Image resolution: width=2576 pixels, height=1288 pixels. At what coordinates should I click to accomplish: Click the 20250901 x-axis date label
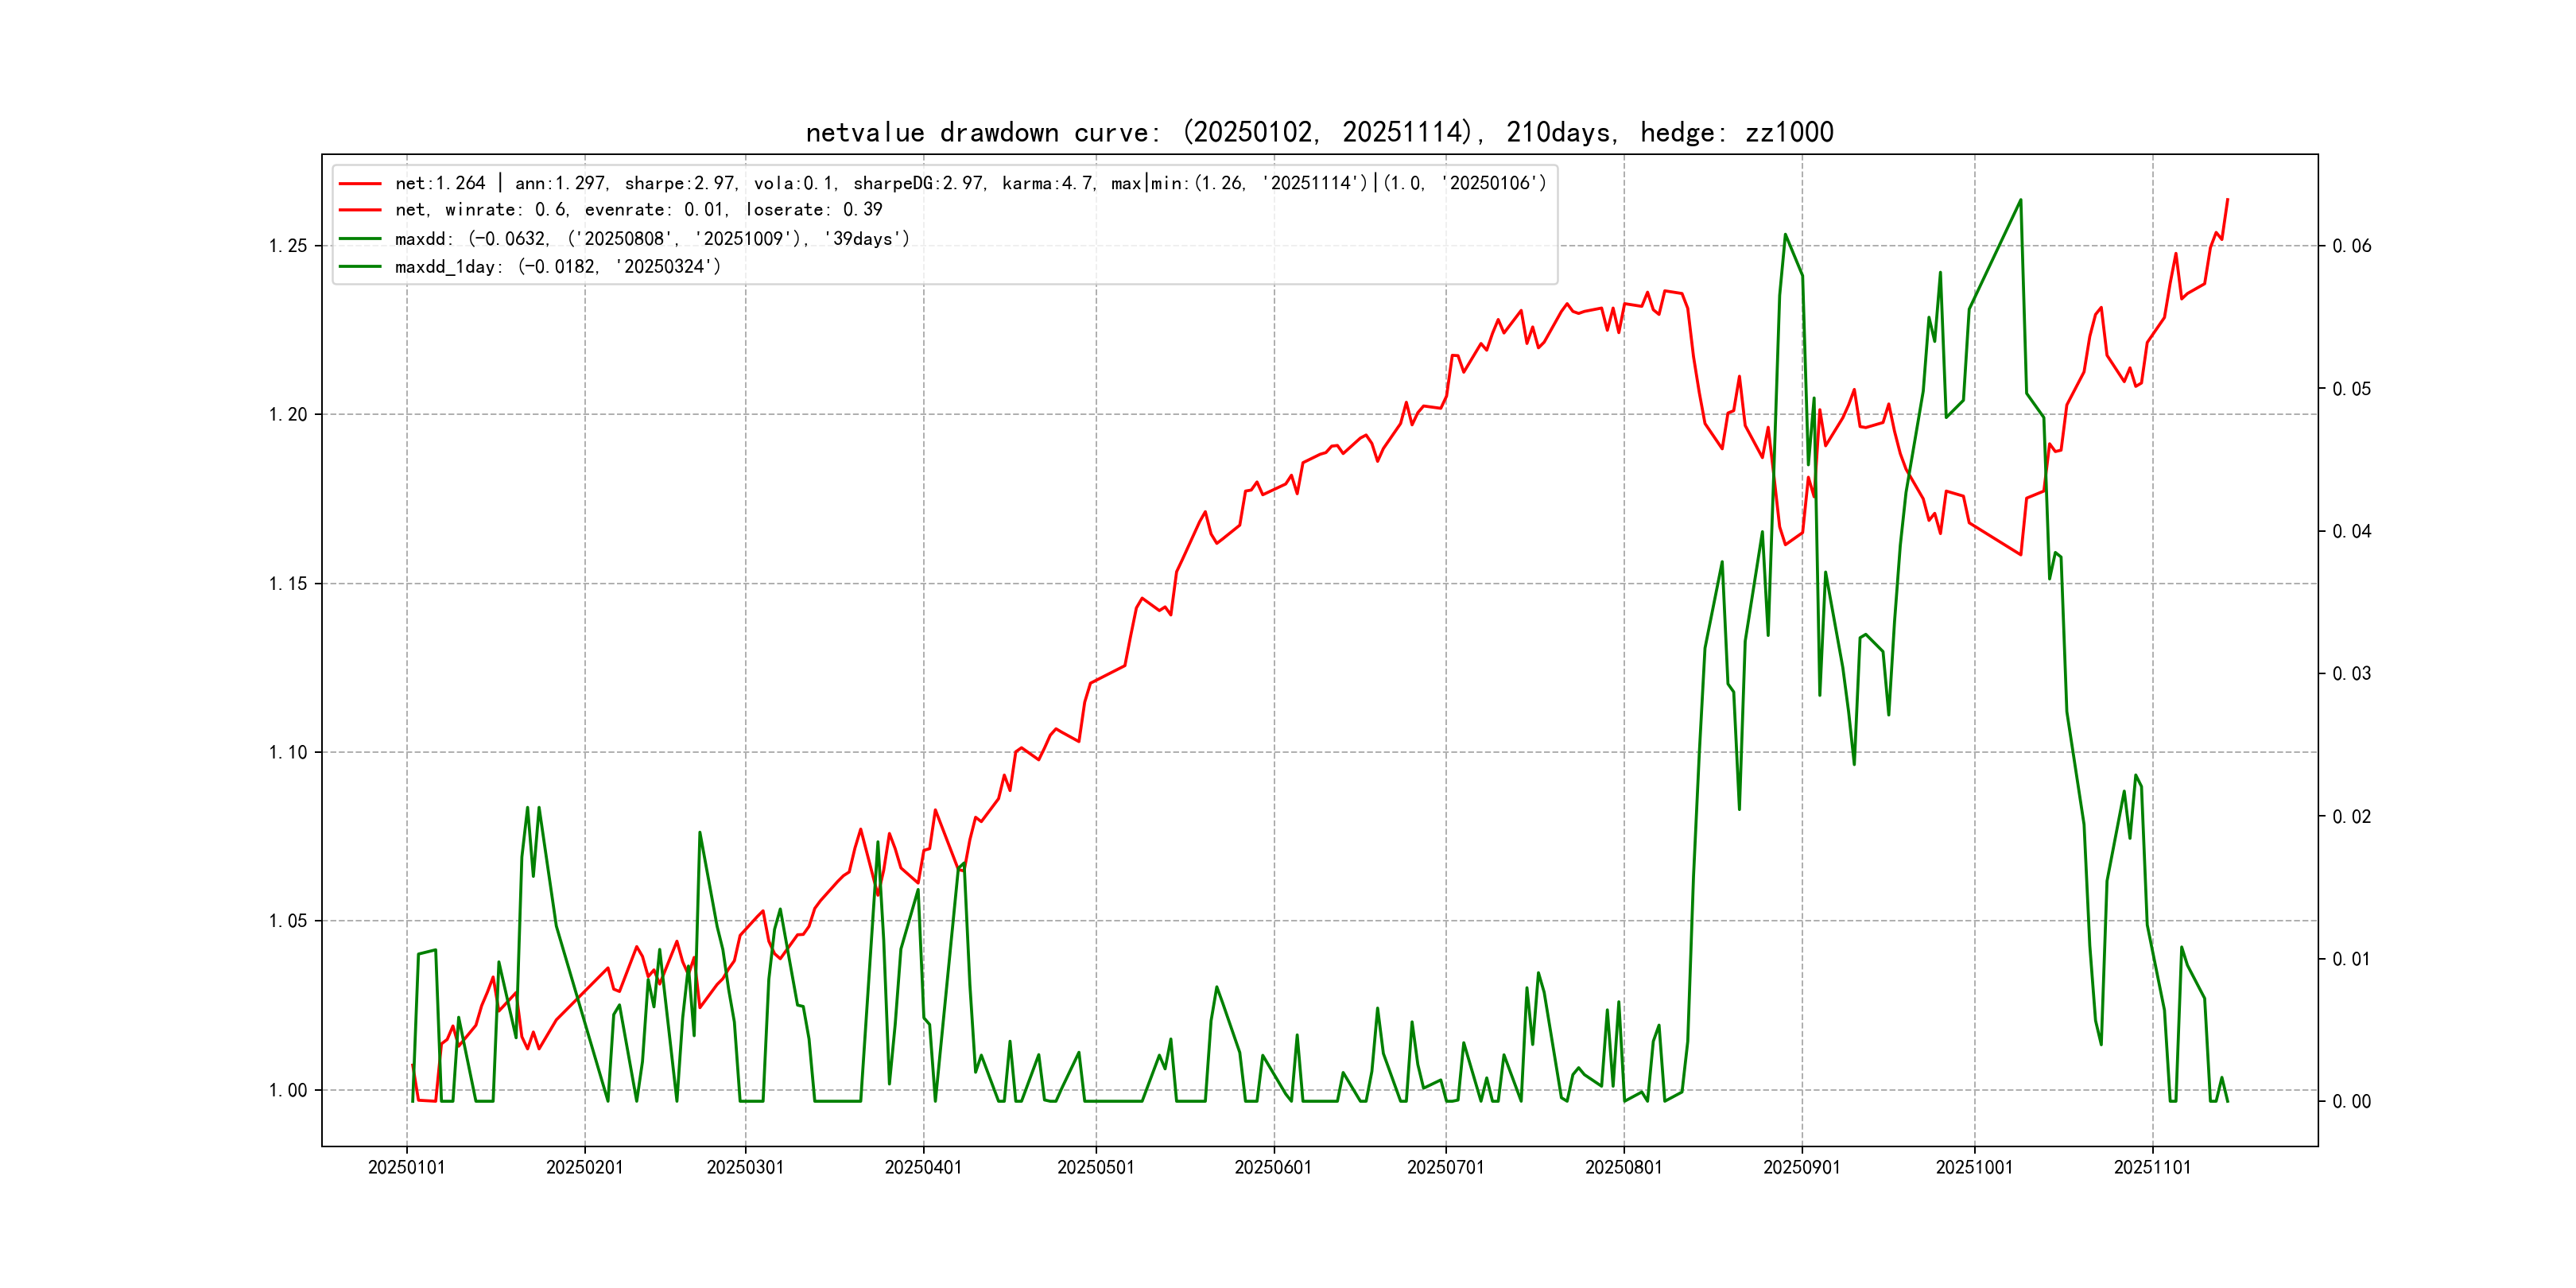coord(1801,1168)
